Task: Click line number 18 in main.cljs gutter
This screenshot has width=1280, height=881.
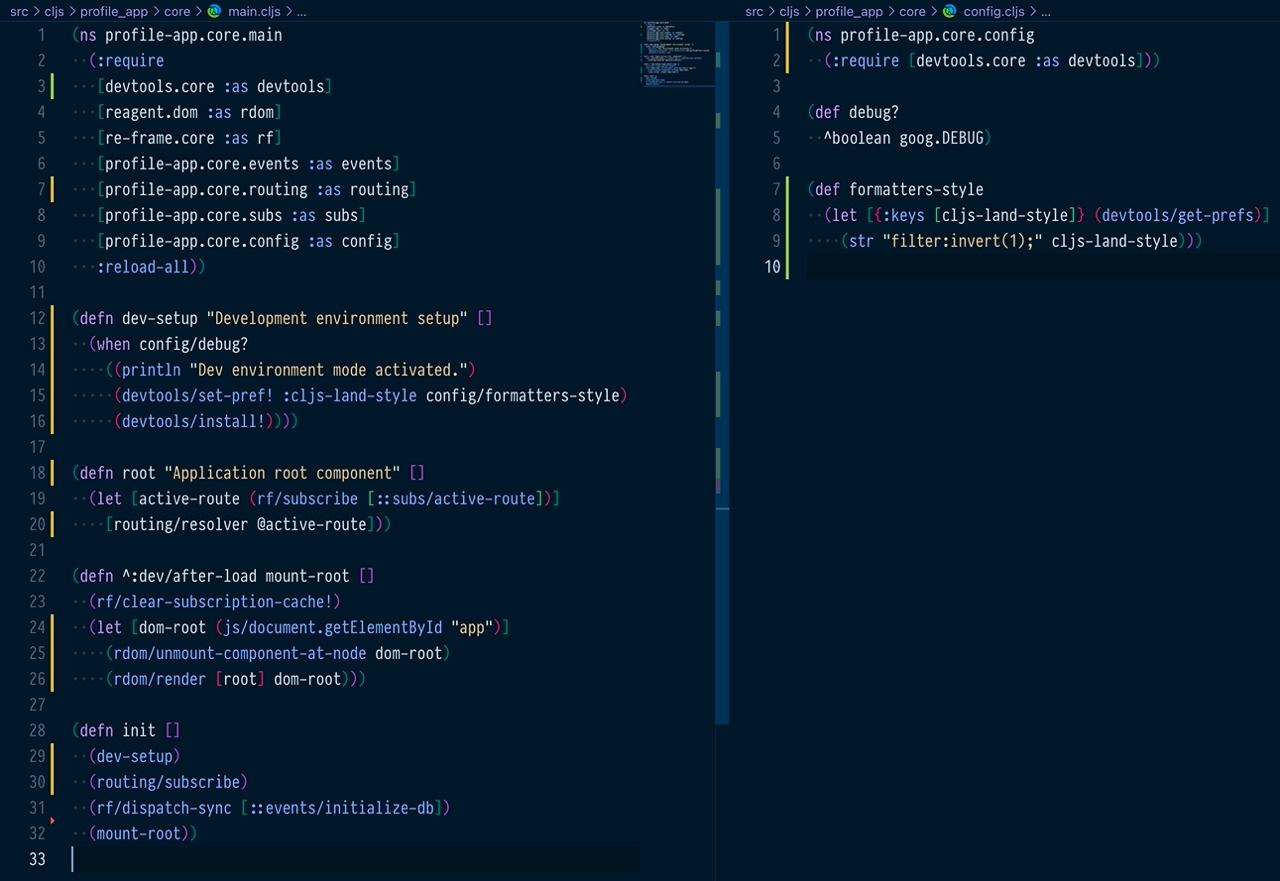Action: [x=37, y=473]
